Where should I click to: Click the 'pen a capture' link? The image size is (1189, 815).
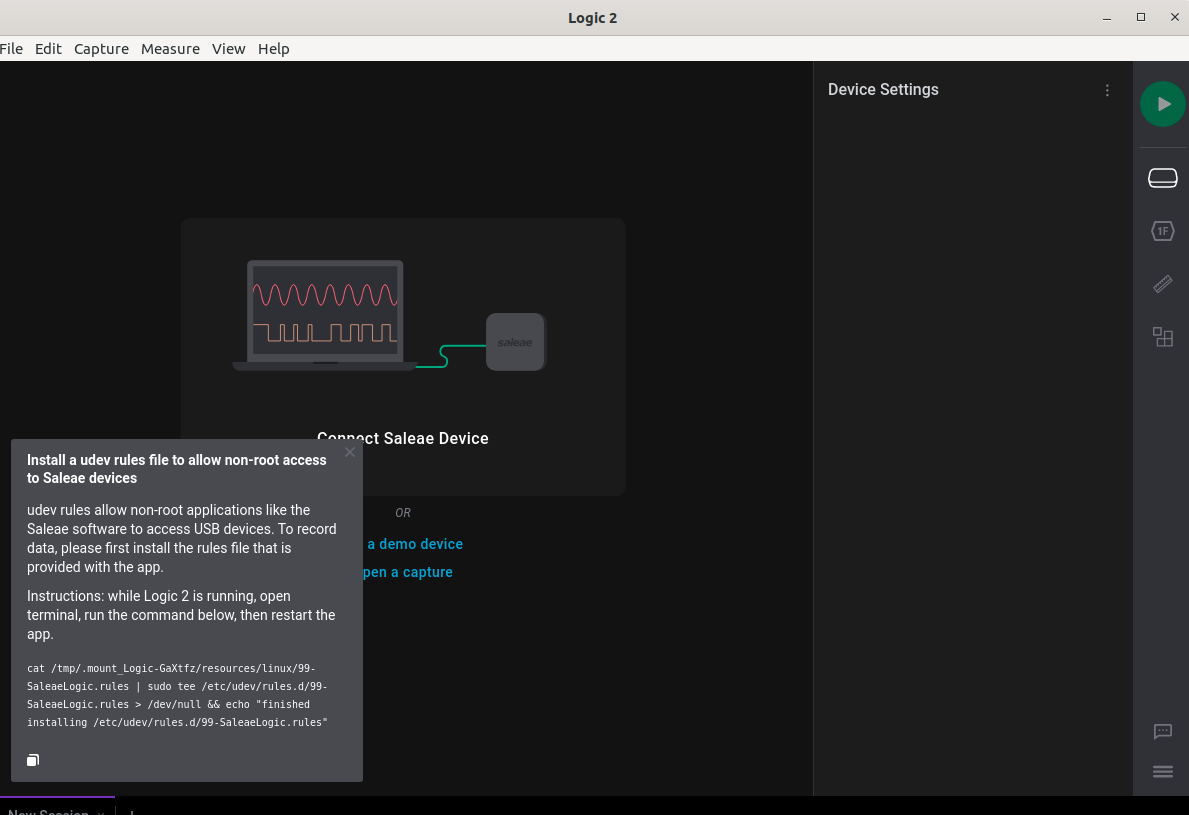point(408,572)
